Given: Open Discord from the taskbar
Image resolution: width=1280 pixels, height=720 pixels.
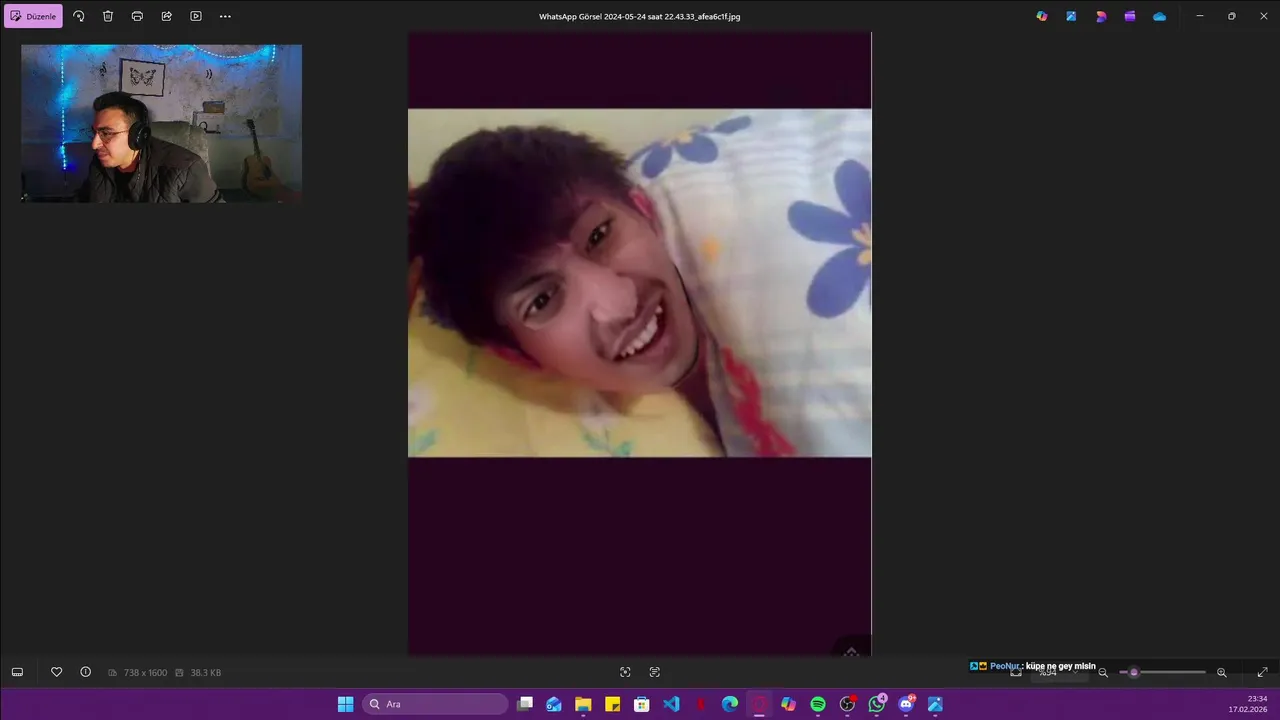Looking at the screenshot, I should pyautogui.click(x=906, y=704).
